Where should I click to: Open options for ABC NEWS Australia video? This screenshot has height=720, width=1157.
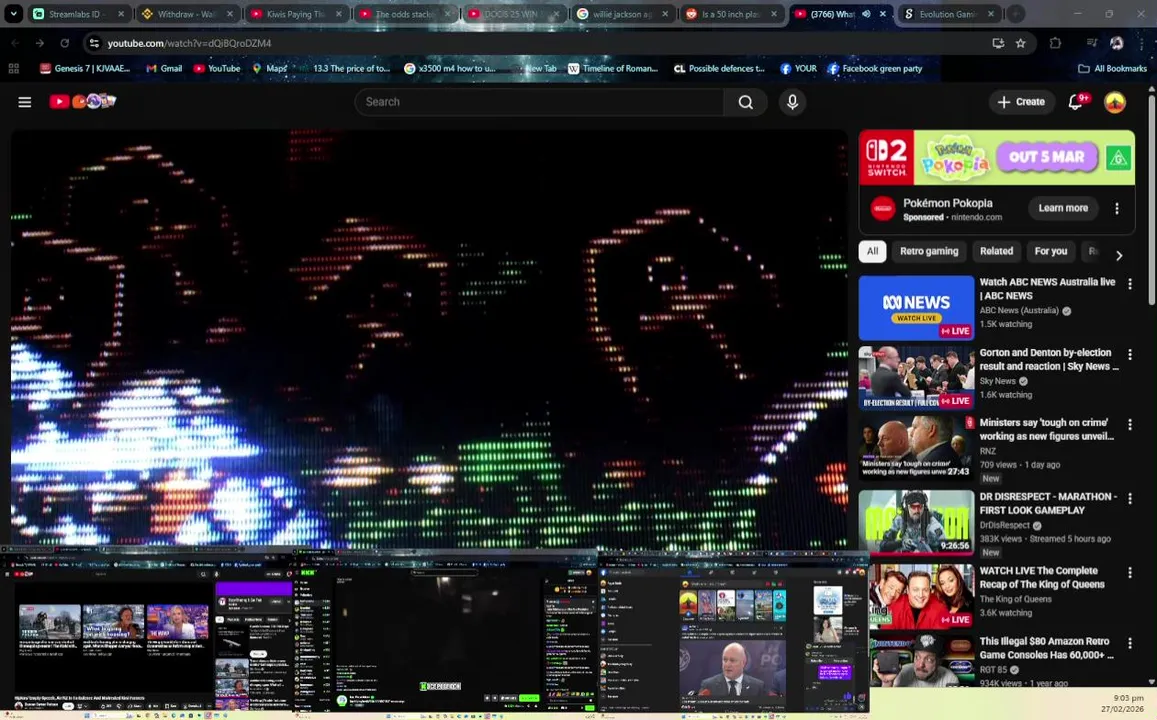click(x=1129, y=284)
